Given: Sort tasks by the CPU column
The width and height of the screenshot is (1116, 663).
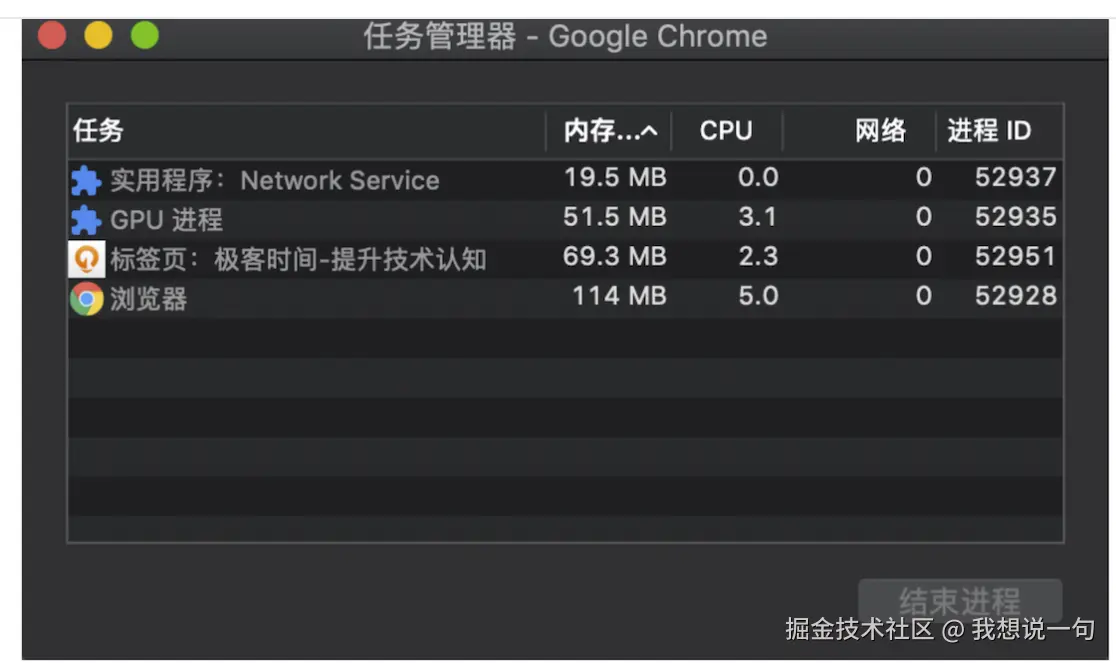Looking at the screenshot, I should tap(726, 131).
